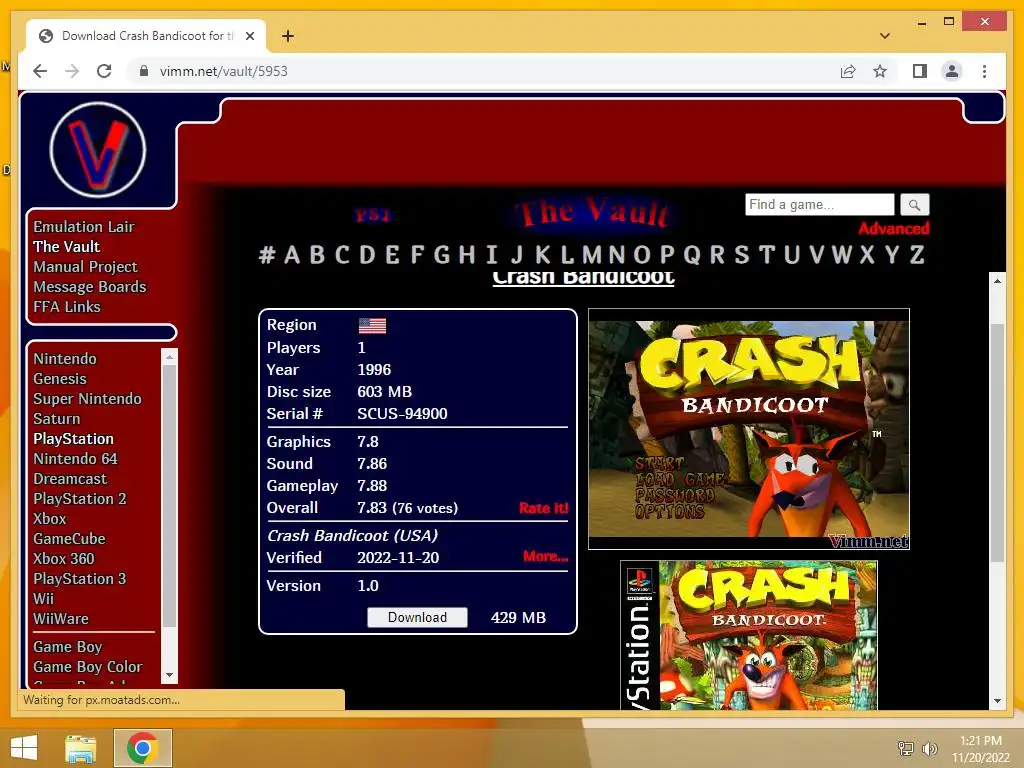This screenshot has height=768, width=1024.
Task: Select GameCube system
Action: point(69,539)
